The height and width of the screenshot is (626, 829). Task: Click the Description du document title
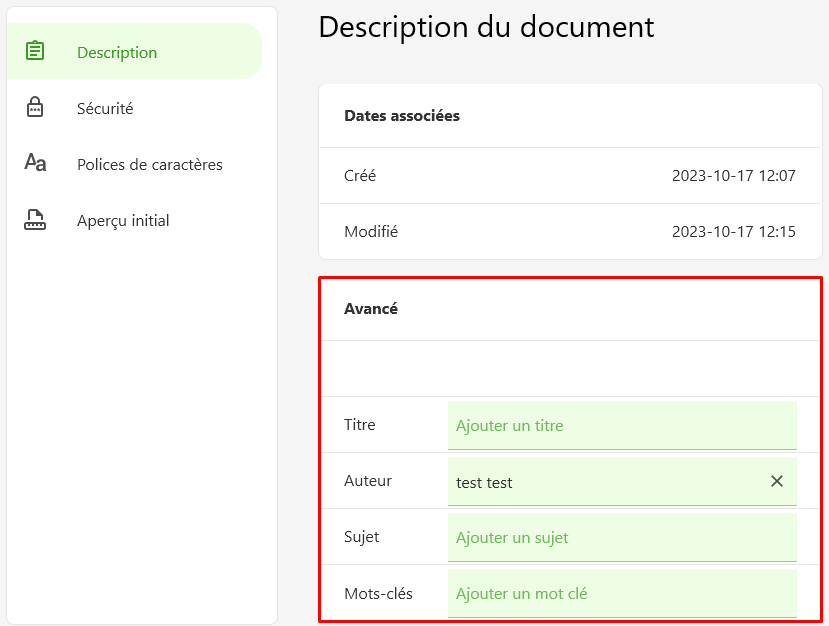click(486, 26)
